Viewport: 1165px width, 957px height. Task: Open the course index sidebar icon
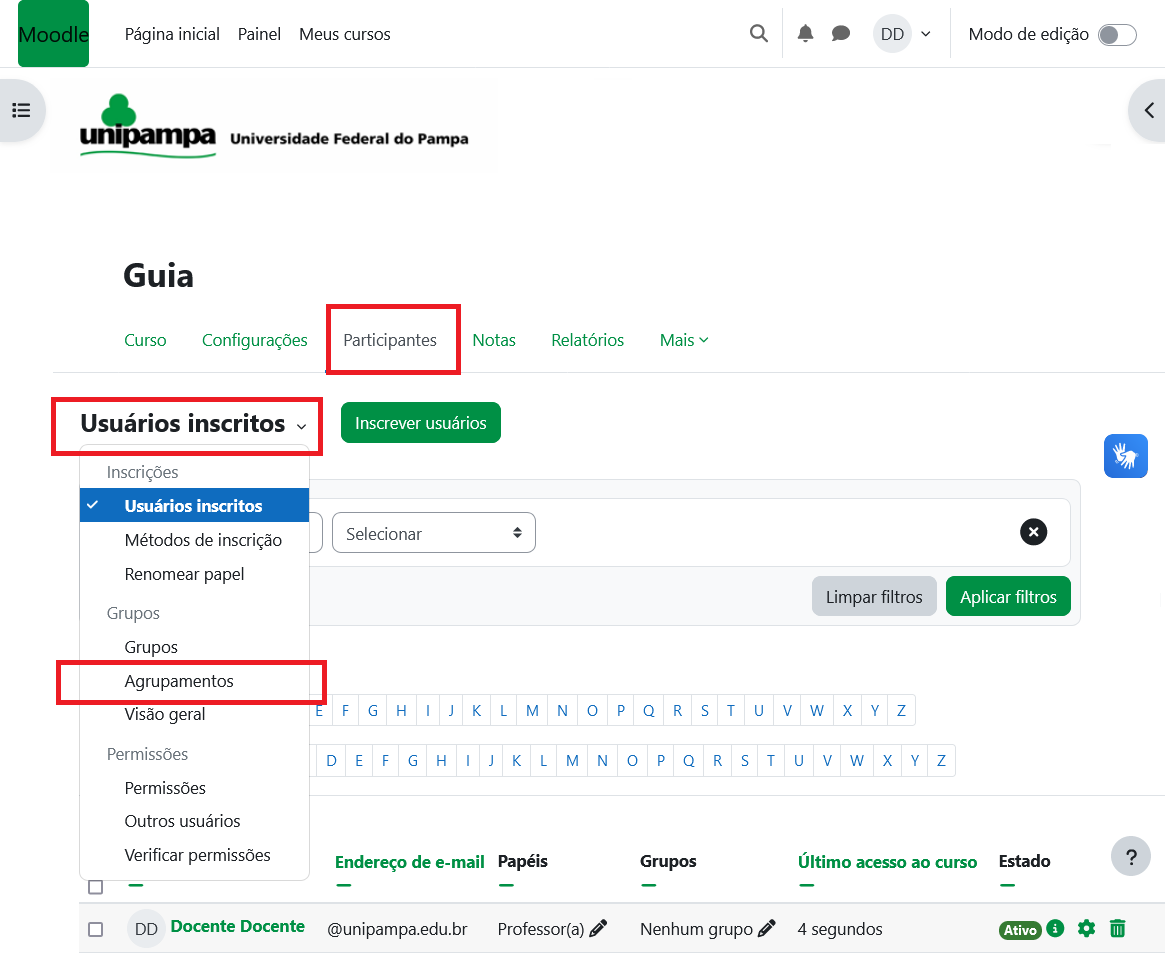coord(21,110)
